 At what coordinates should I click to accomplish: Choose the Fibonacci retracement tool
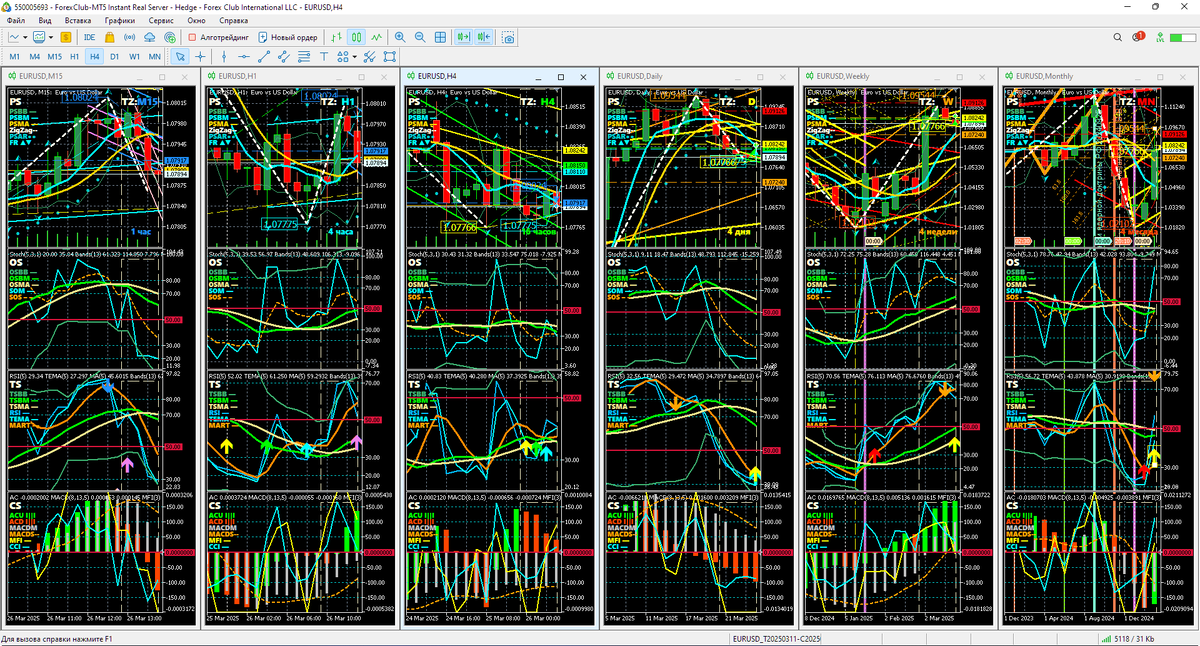click(x=304, y=57)
